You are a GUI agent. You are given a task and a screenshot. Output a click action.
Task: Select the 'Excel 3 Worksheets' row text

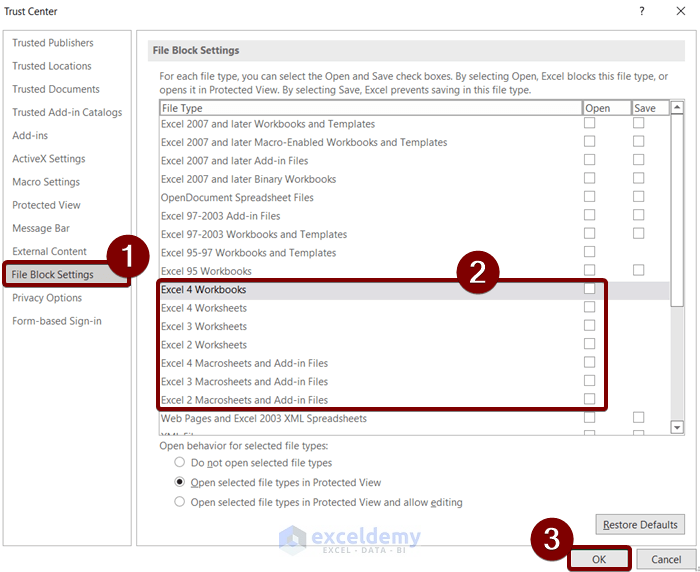tap(204, 327)
